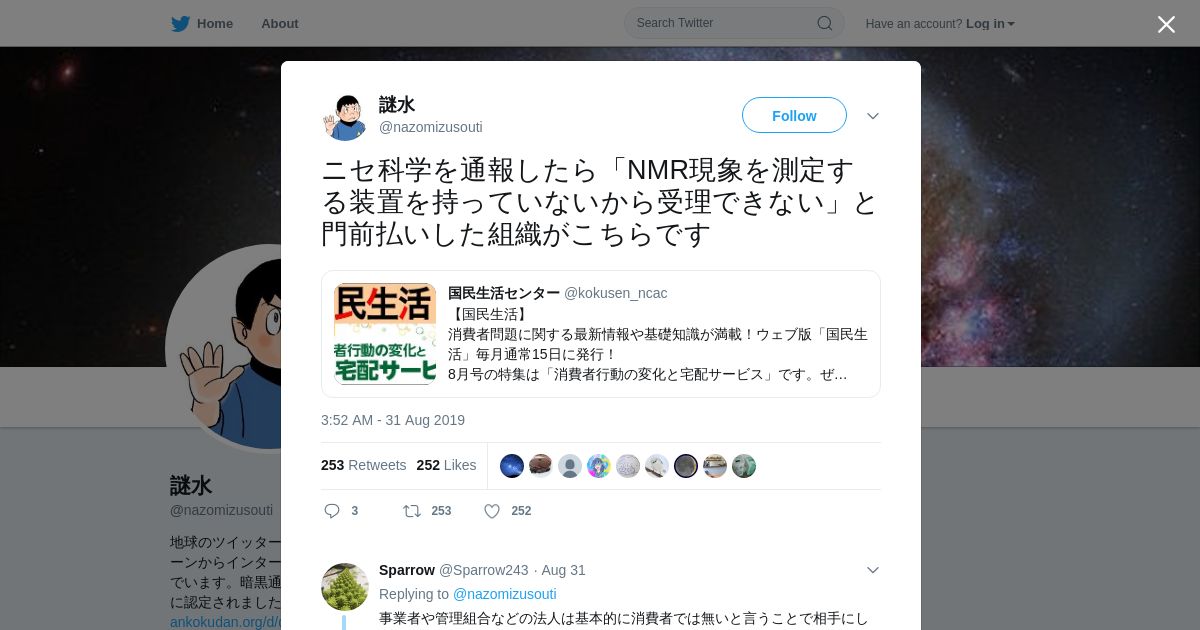View the 253 Retweets list
The image size is (1200, 630).
pos(363,465)
